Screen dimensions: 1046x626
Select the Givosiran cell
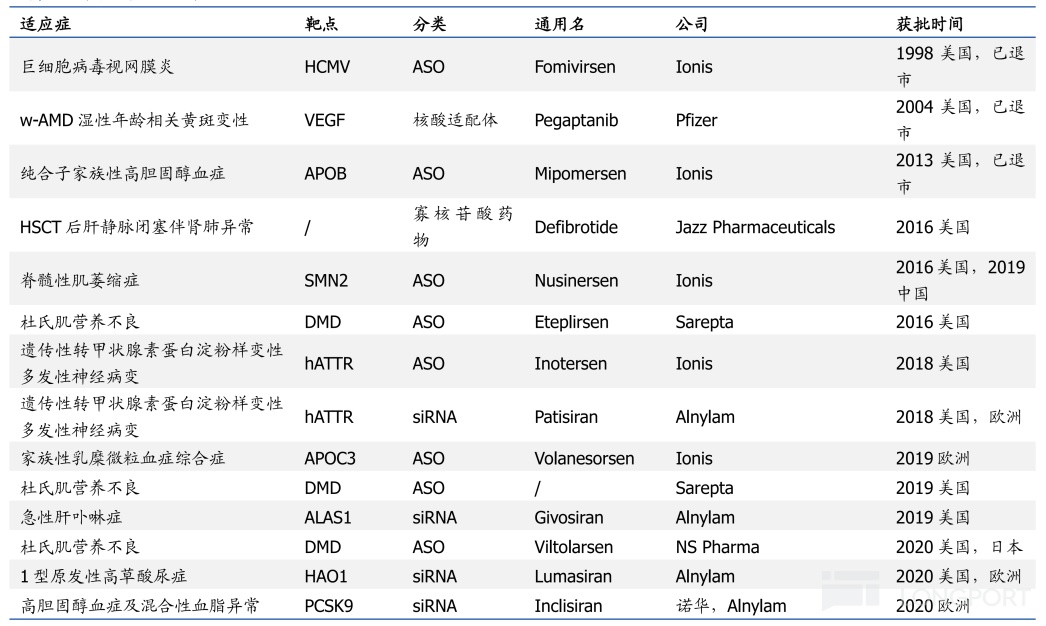(572, 518)
